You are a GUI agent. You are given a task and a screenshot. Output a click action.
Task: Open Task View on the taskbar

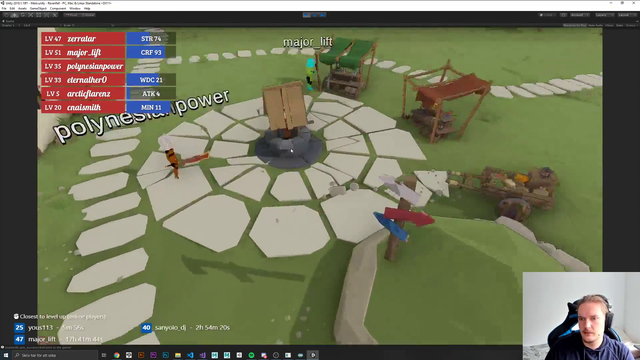pyautogui.click(x=104, y=355)
